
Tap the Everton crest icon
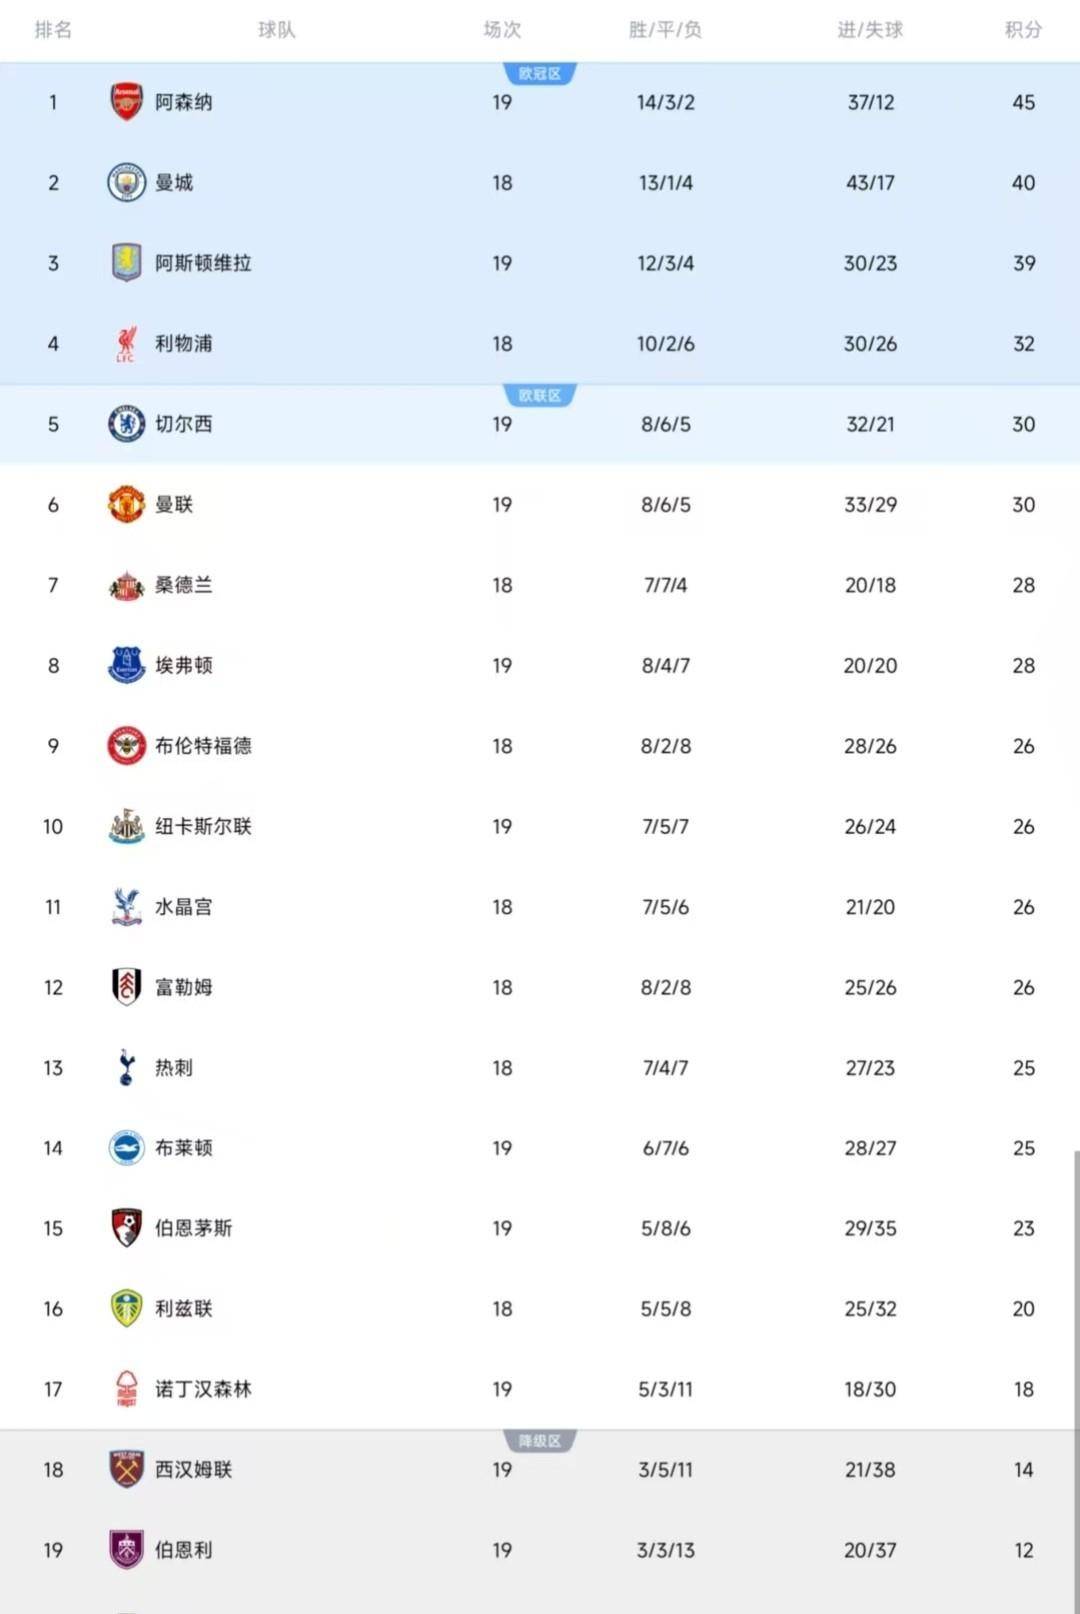point(126,665)
